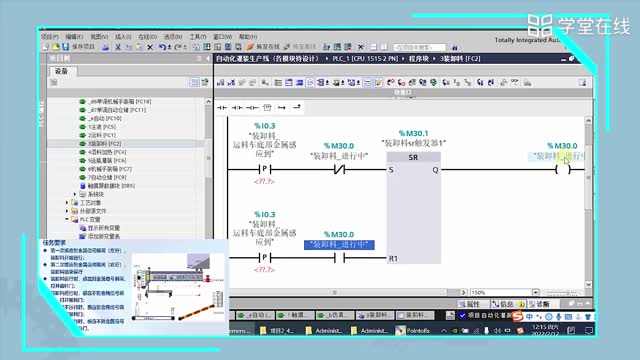Select 6机械手装箱 [FC7] in project tree
640x360 pixels.
[x=110, y=169]
